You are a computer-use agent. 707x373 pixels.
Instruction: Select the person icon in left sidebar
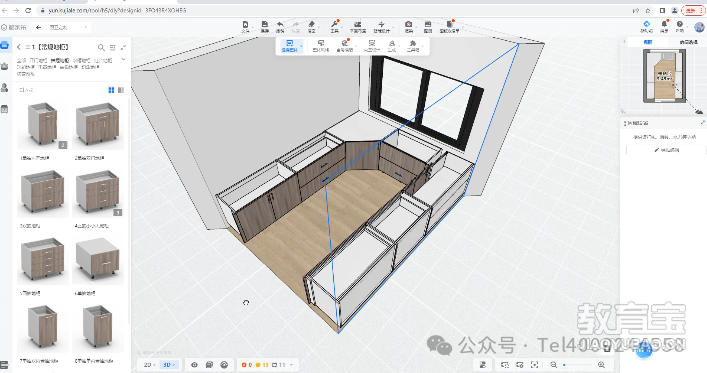(x=5, y=87)
